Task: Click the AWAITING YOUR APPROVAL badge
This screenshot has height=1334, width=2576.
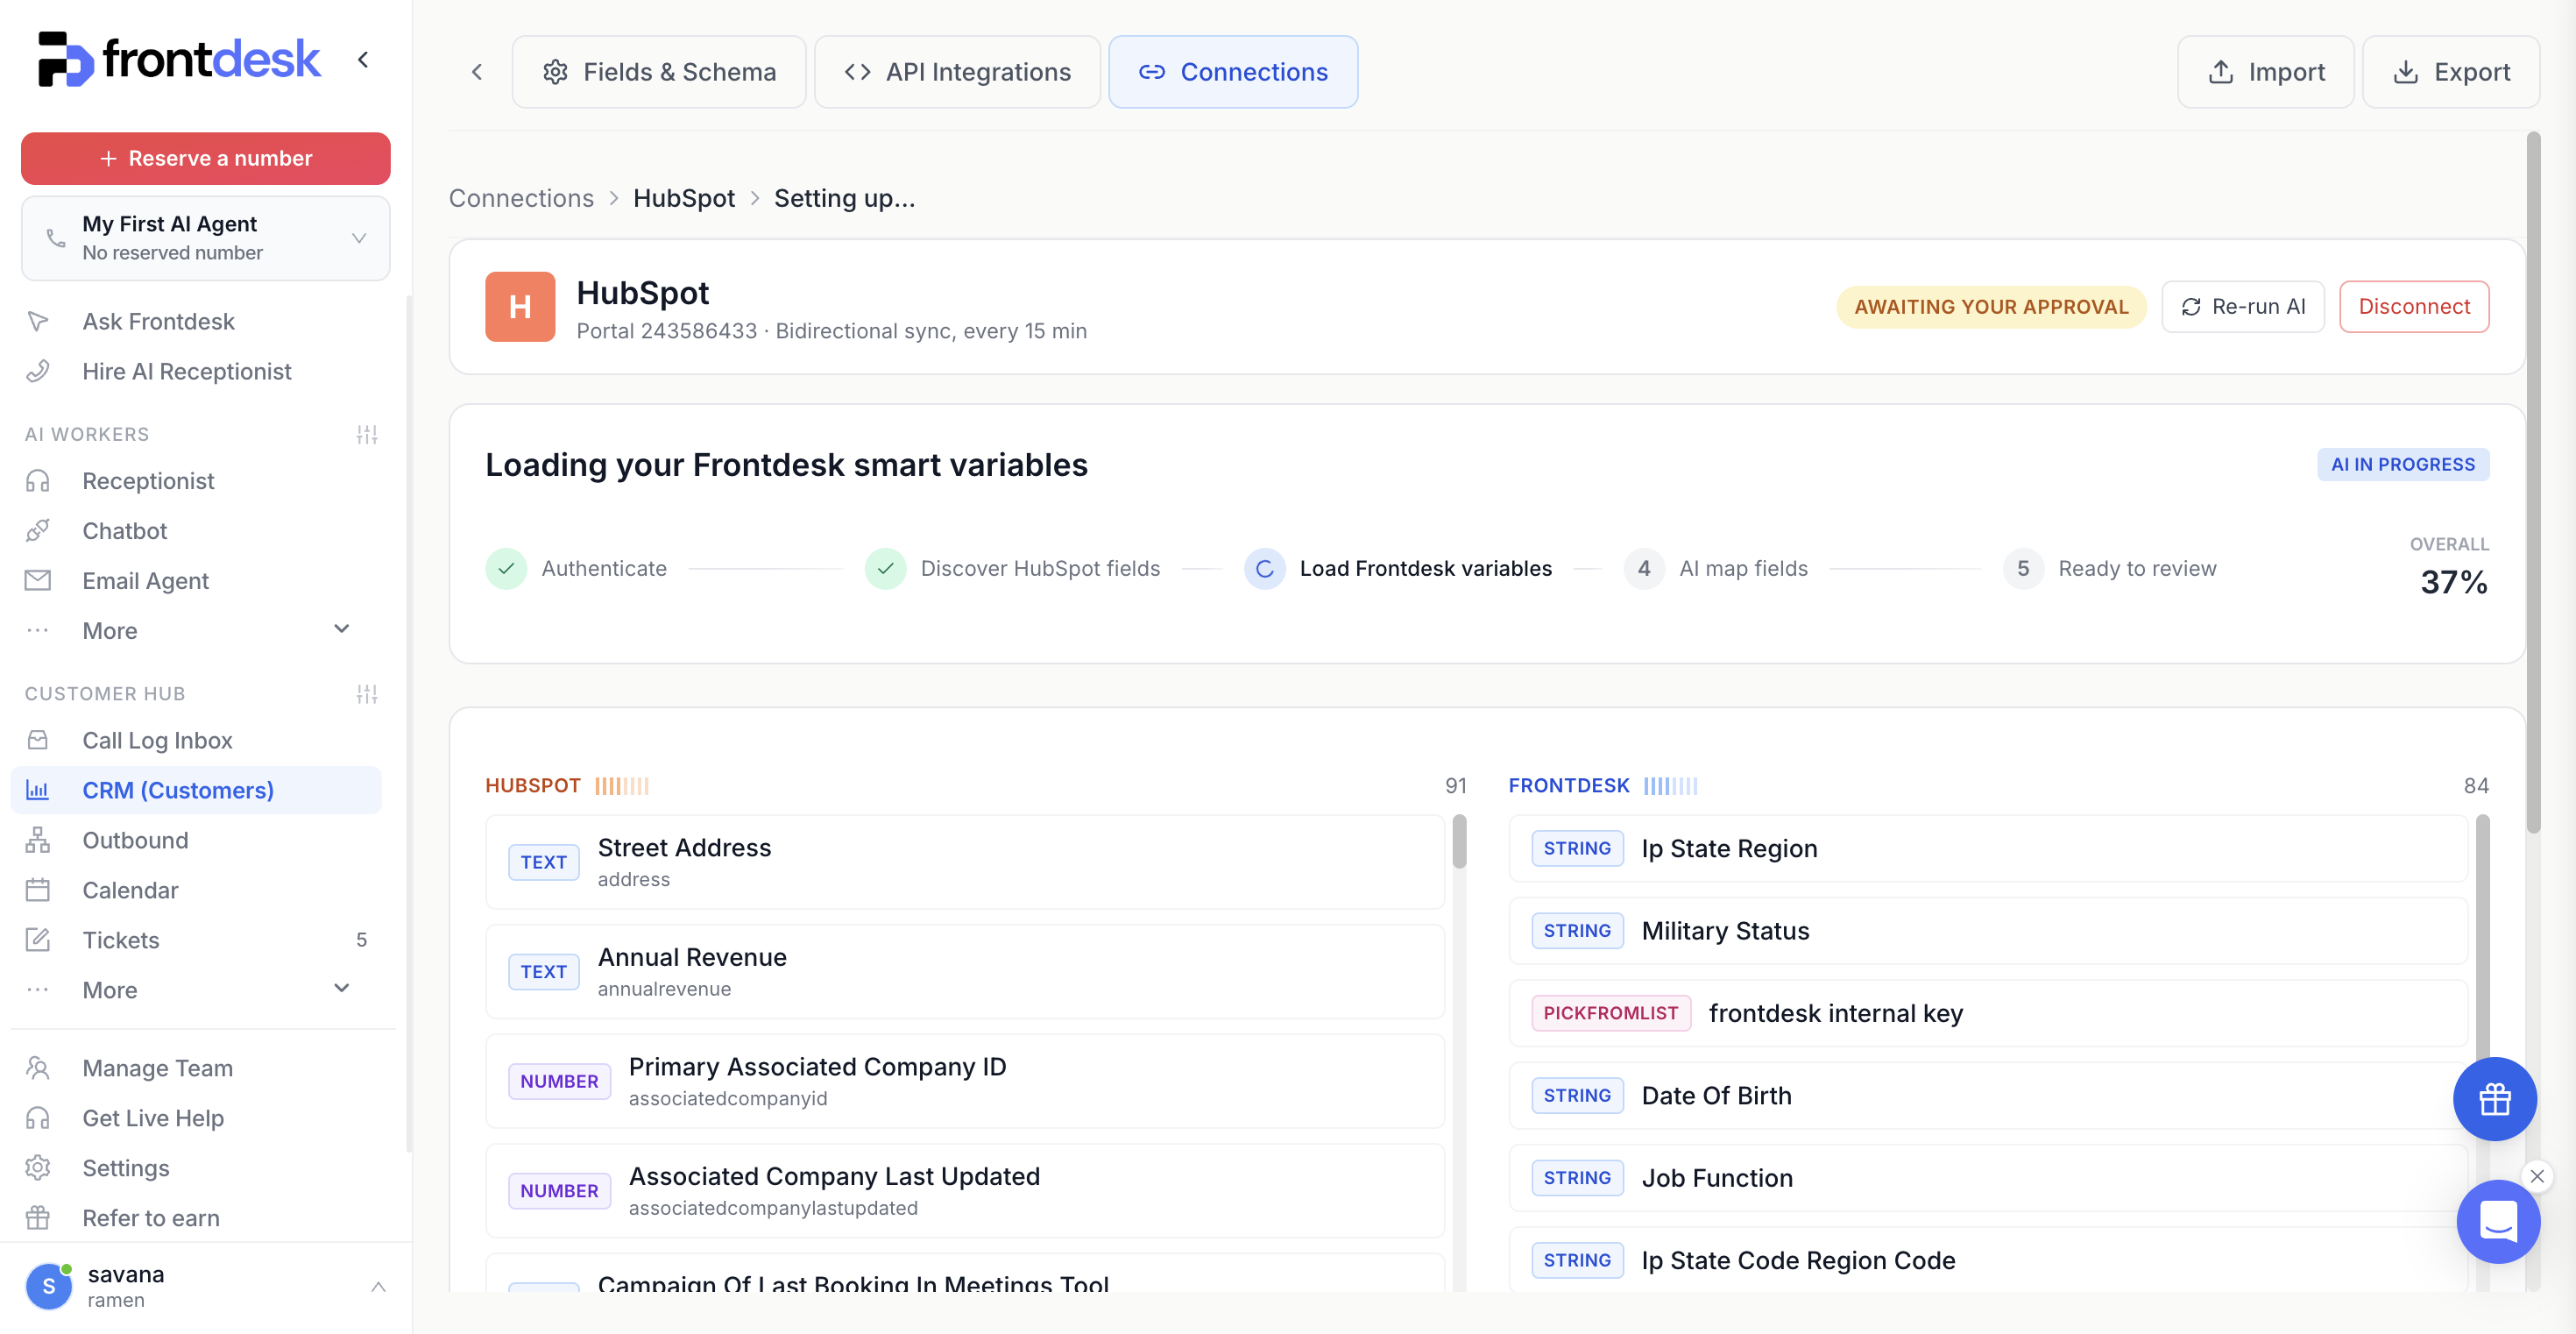Action: pos(1991,307)
